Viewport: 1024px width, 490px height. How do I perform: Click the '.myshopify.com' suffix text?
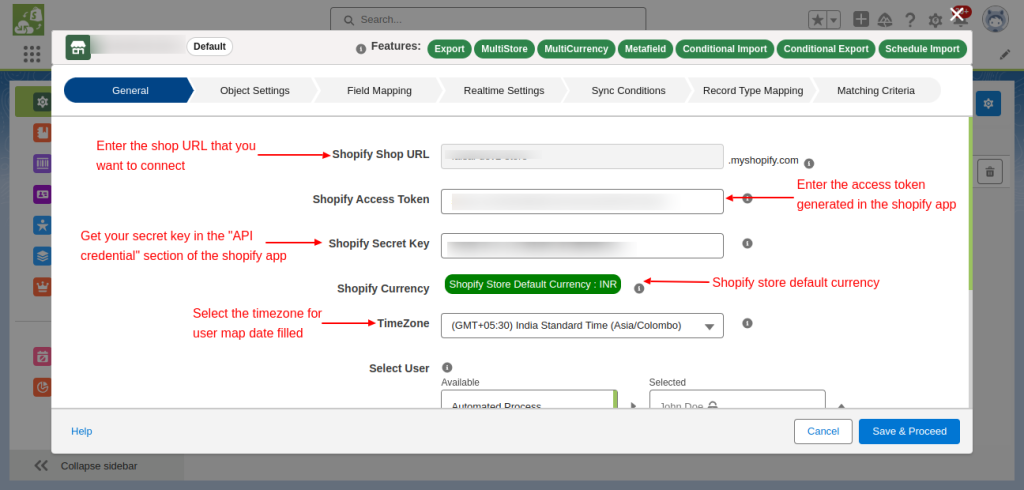(763, 159)
